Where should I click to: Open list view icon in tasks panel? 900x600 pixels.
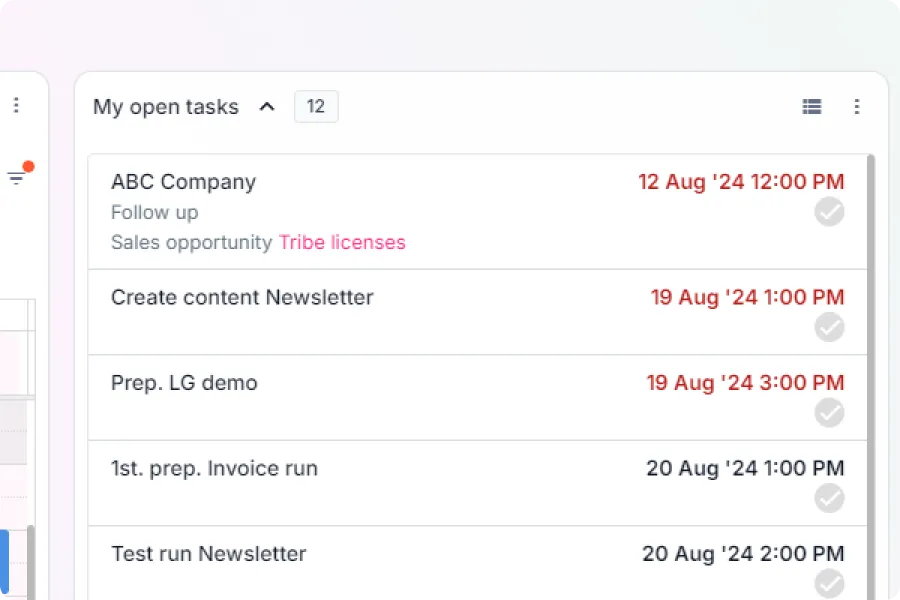coord(812,107)
